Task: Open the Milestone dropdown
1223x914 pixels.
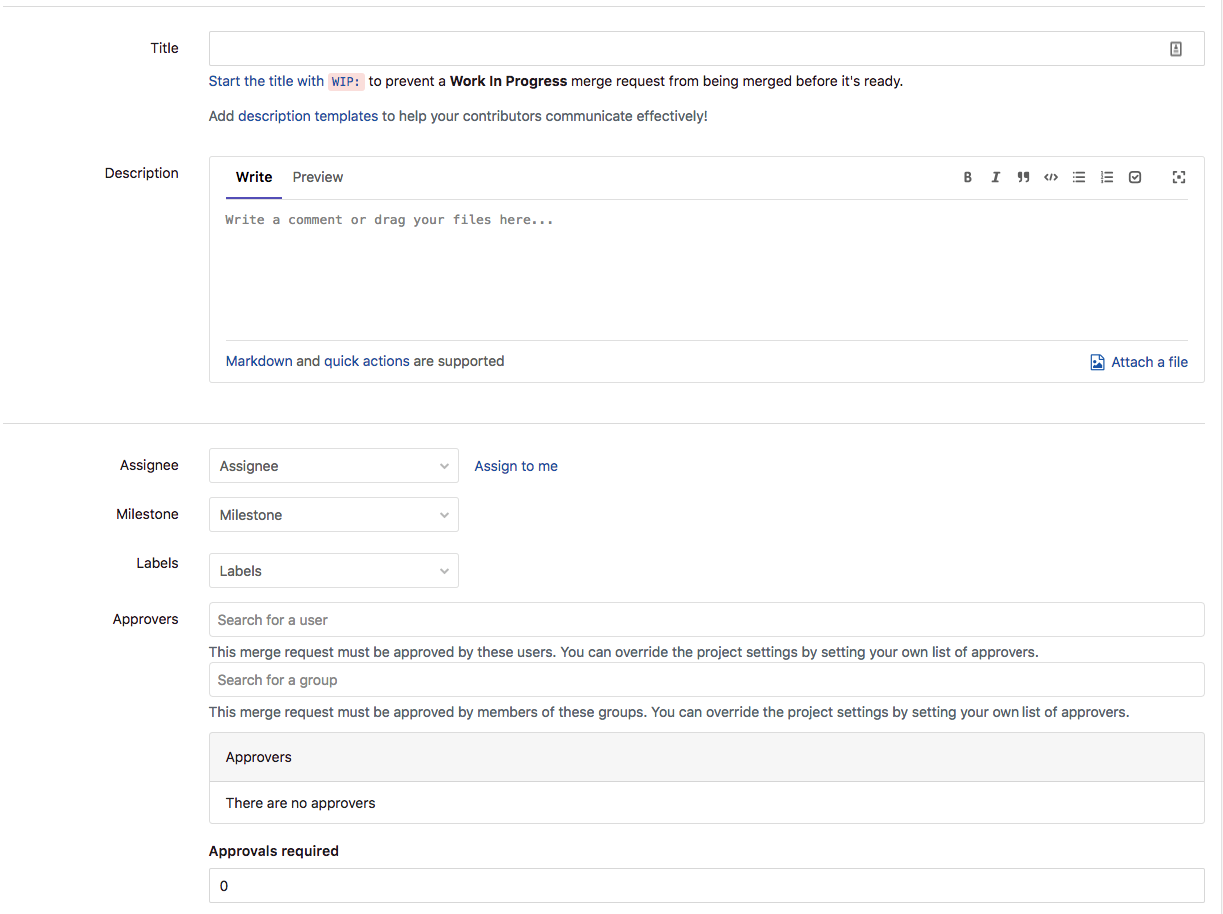Action: 334,515
